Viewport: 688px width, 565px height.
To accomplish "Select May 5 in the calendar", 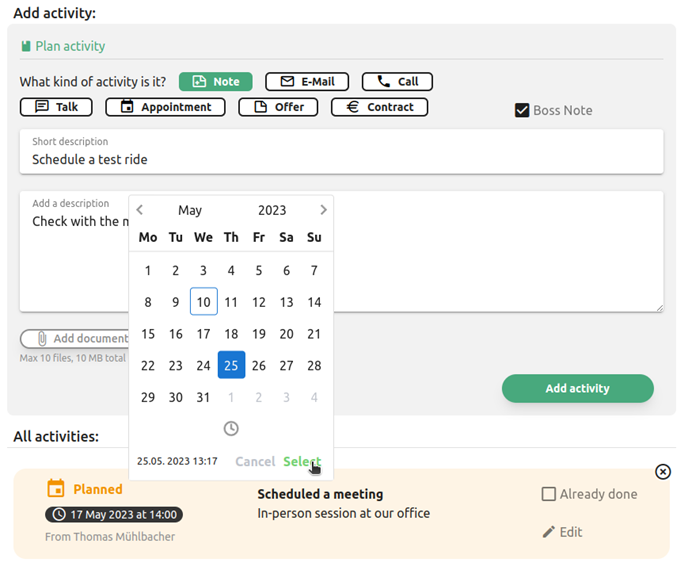I will point(259,270).
